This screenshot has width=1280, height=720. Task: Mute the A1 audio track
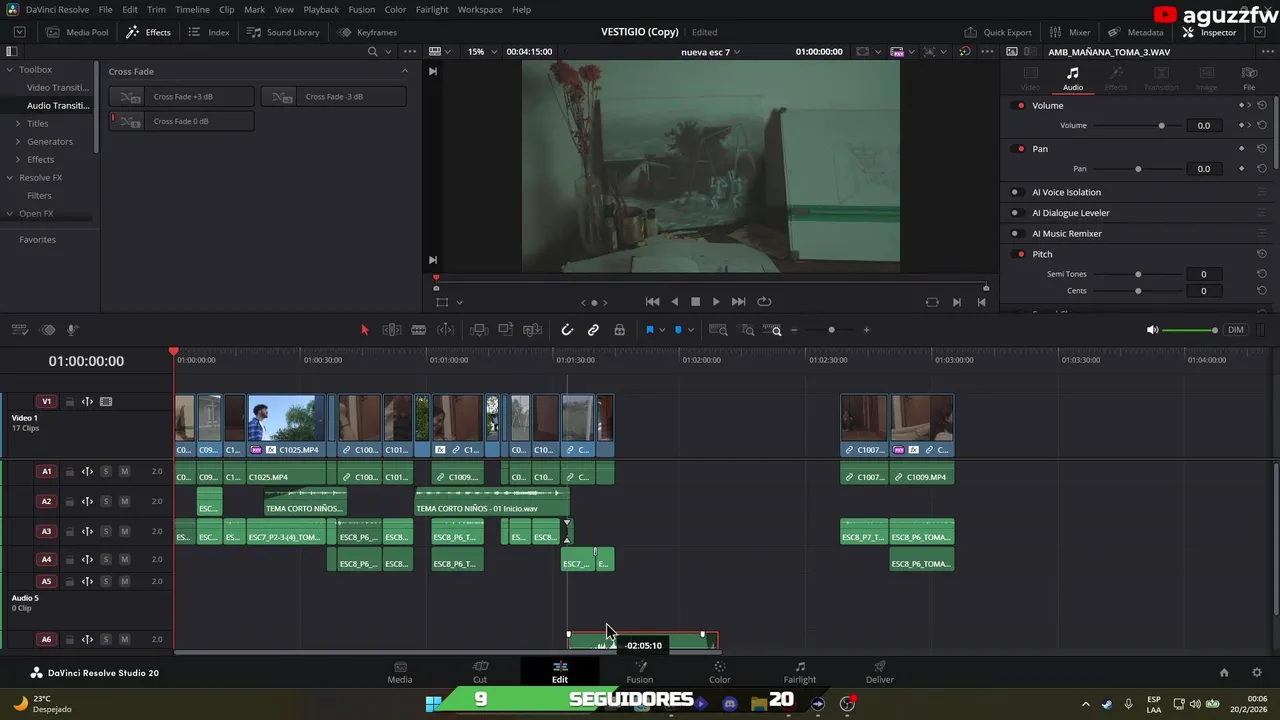pyautogui.click(x=124, y=471)
